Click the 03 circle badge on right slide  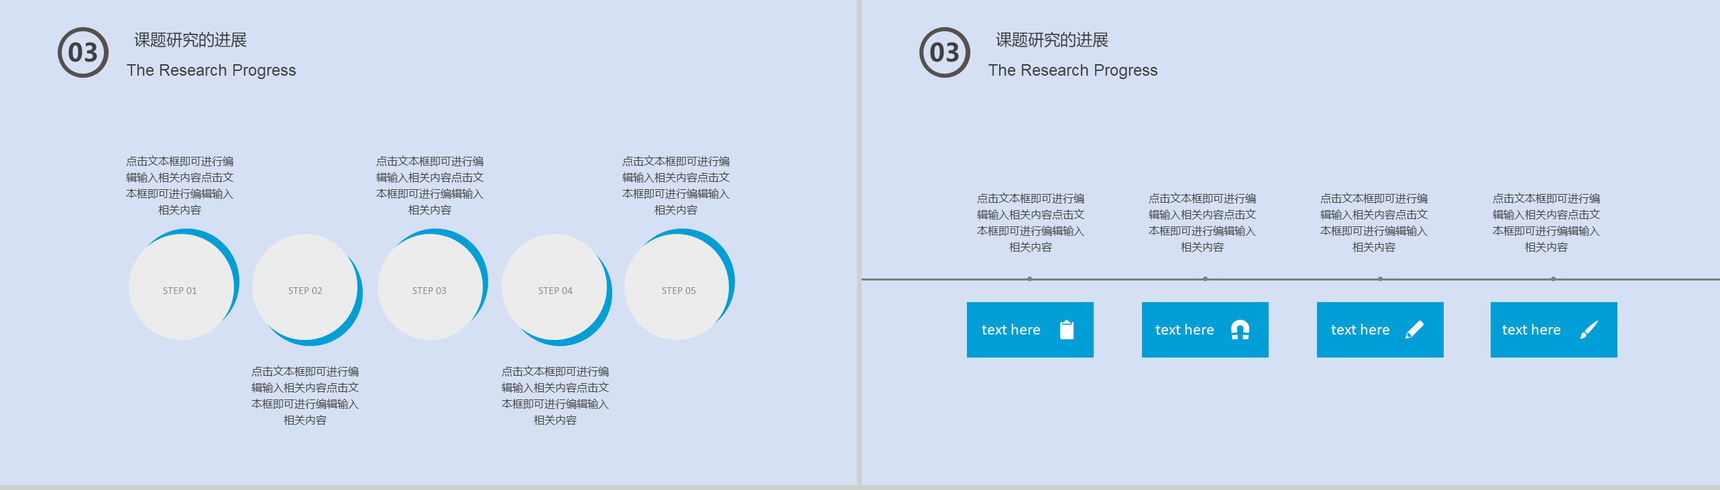tap(945, 52)
